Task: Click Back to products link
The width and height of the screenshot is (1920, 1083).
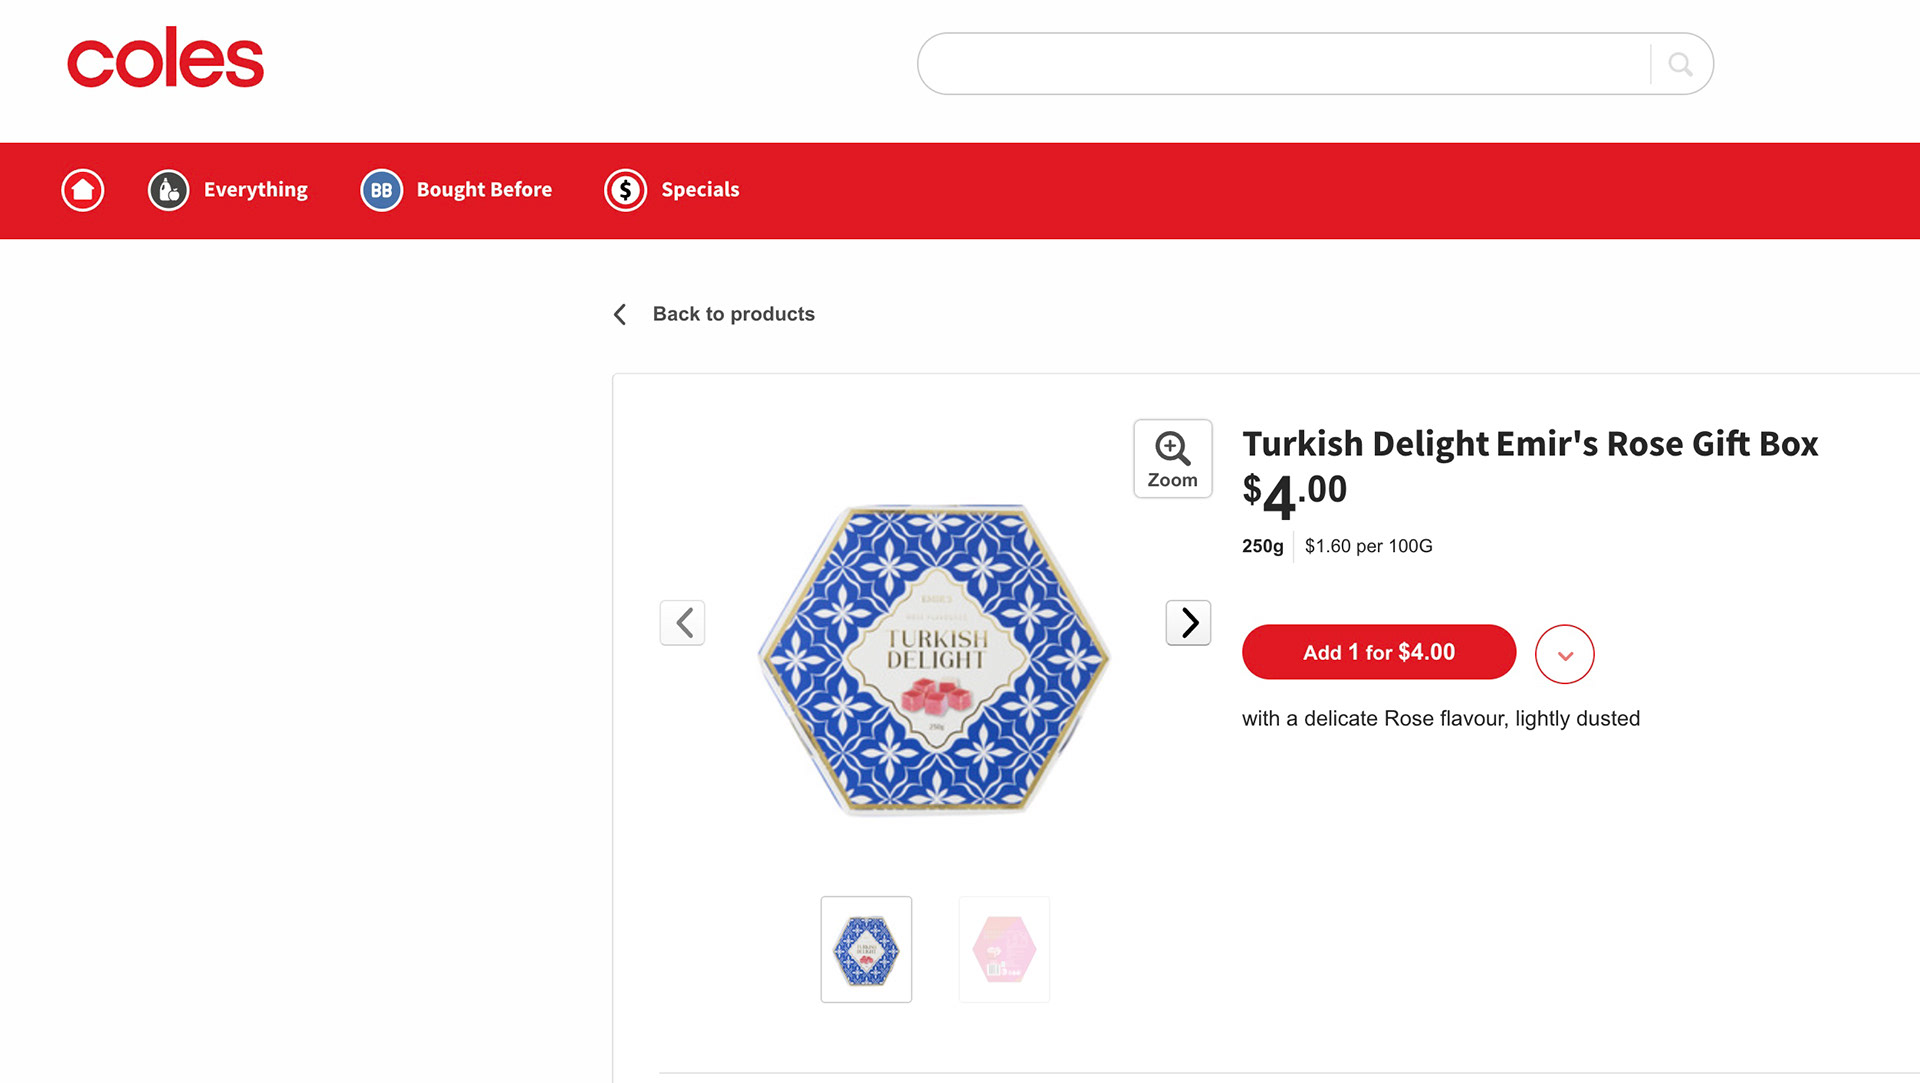Action: [733, 314]
